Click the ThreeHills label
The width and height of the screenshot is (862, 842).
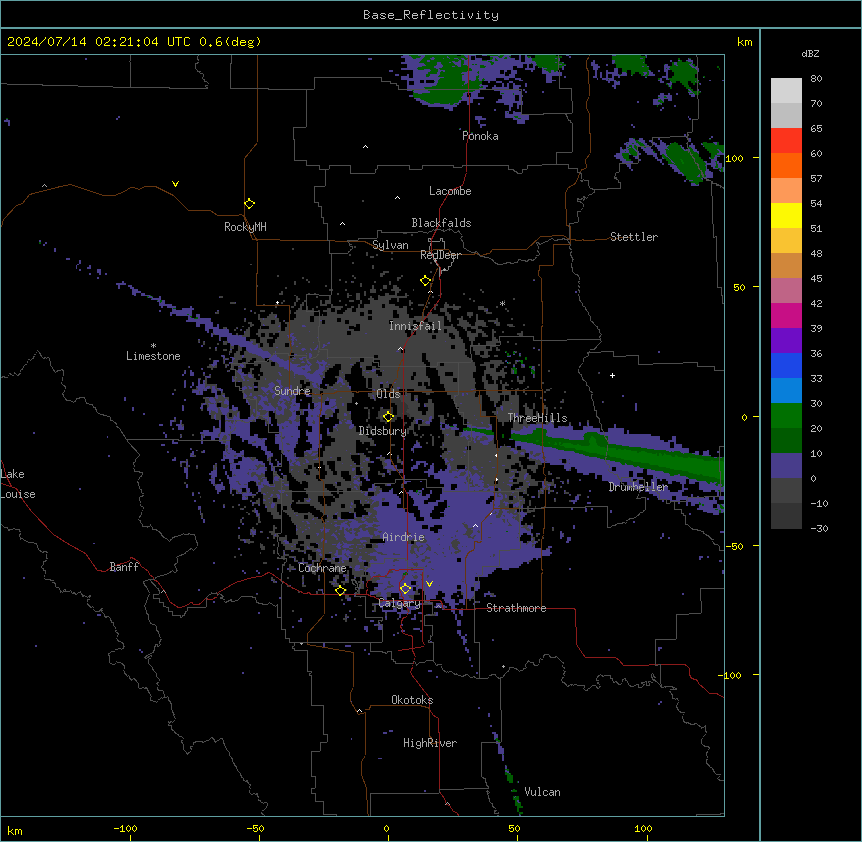(537, 418)
